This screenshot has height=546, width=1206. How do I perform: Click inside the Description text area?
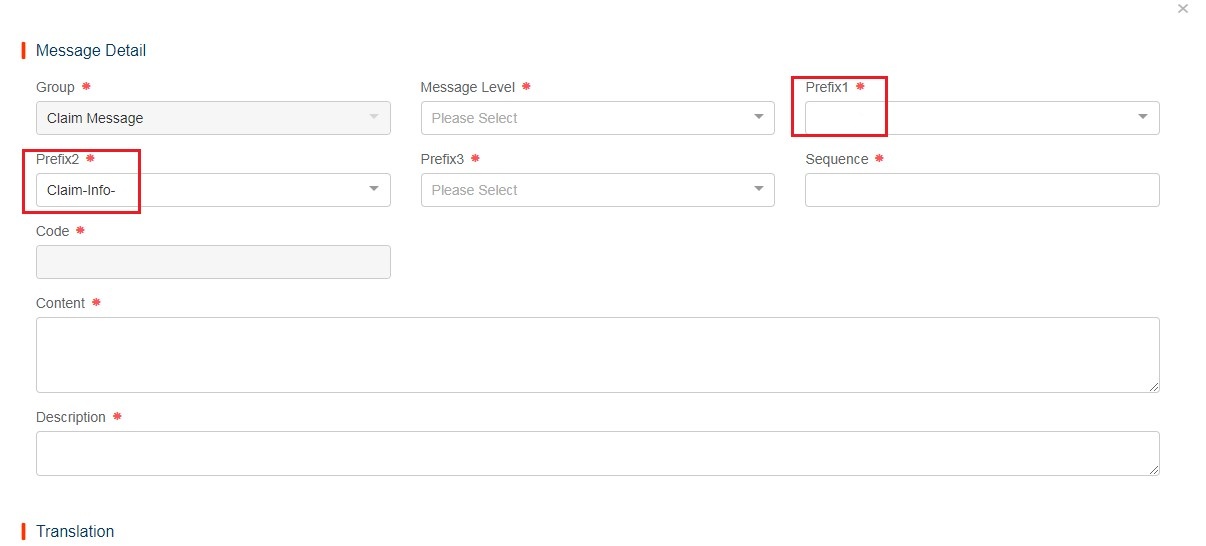tap(597, 452)
